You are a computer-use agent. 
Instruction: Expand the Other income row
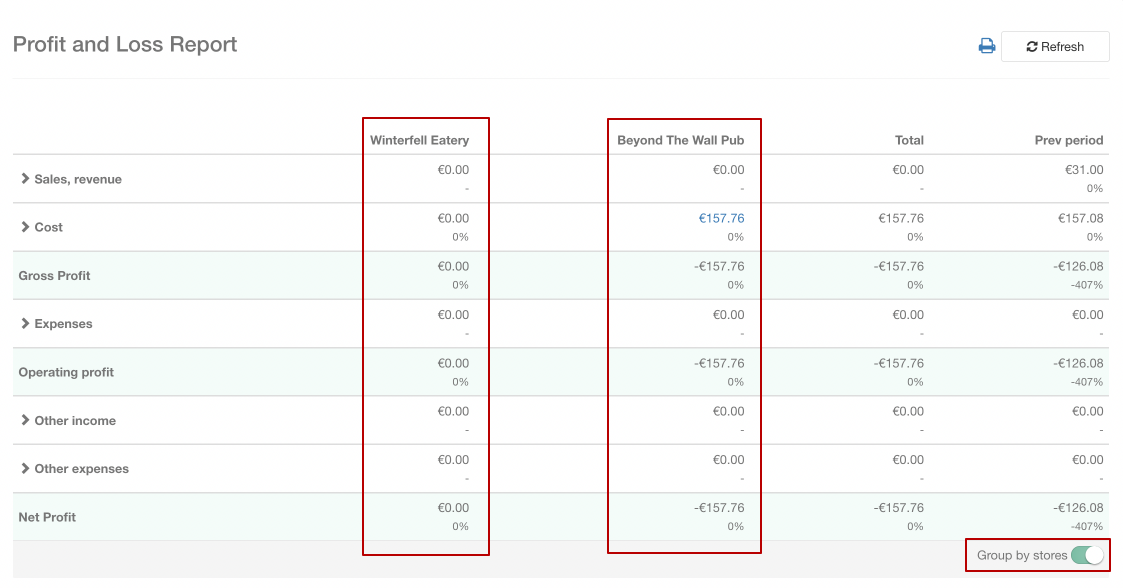pyautogui.click(x=26, y=421)
